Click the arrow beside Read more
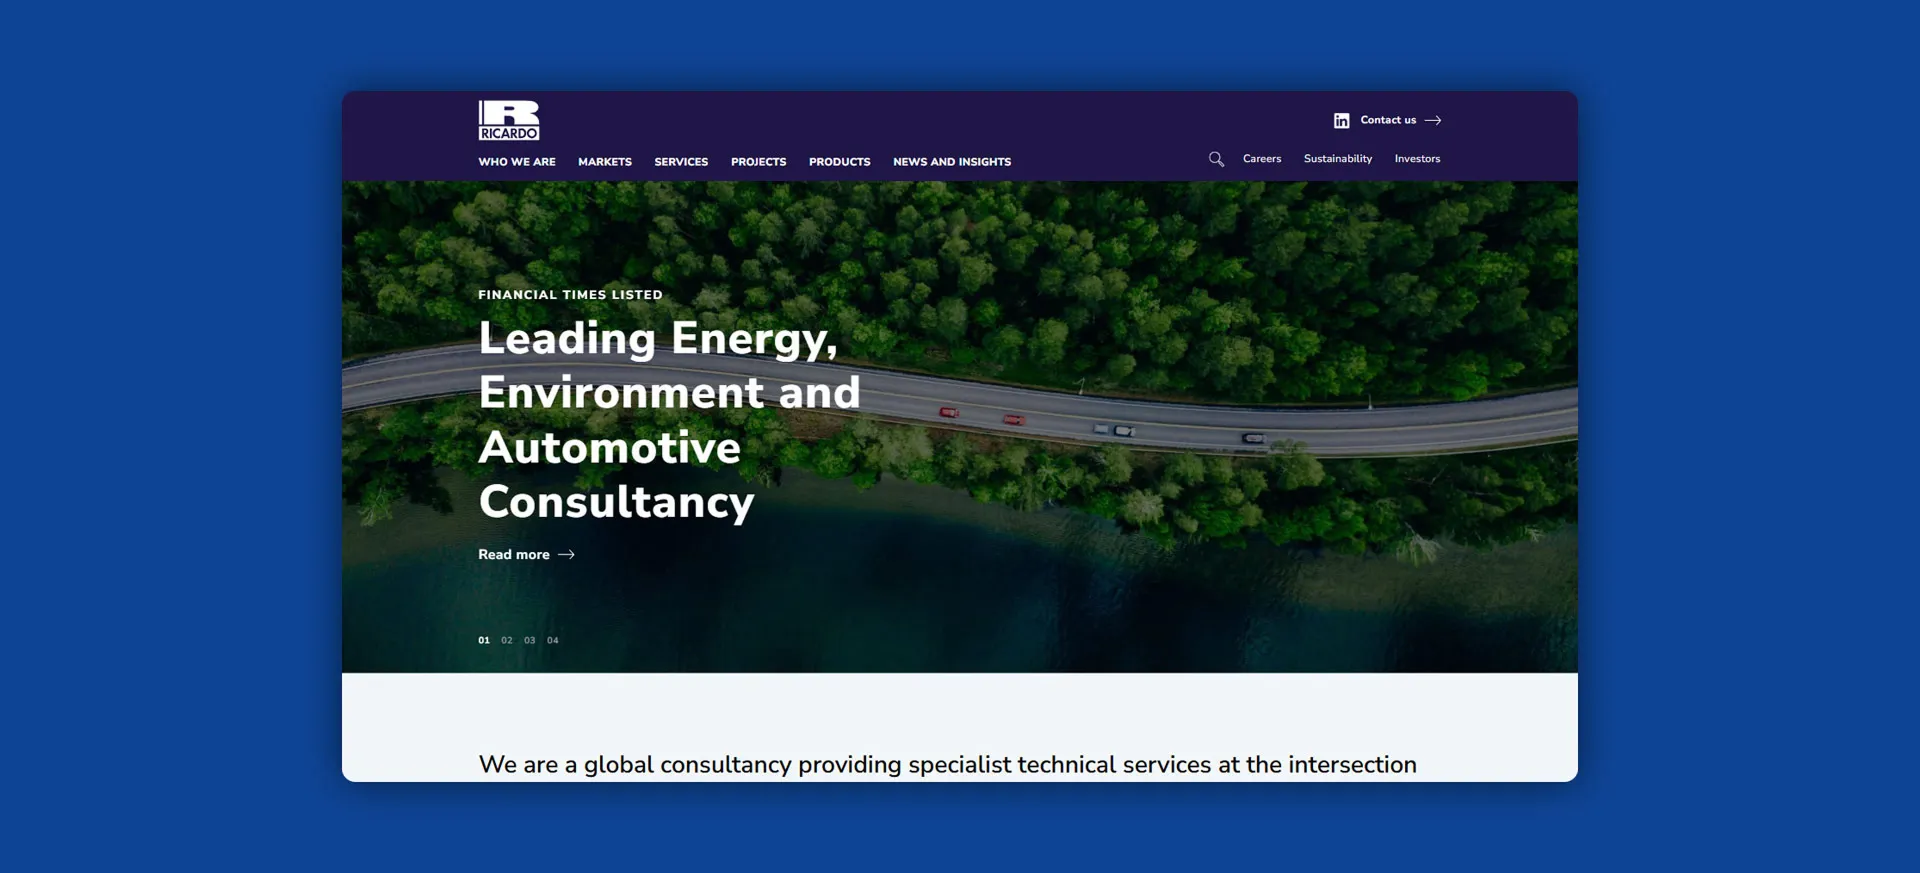The image size is (1920, 873). point(566,555)
